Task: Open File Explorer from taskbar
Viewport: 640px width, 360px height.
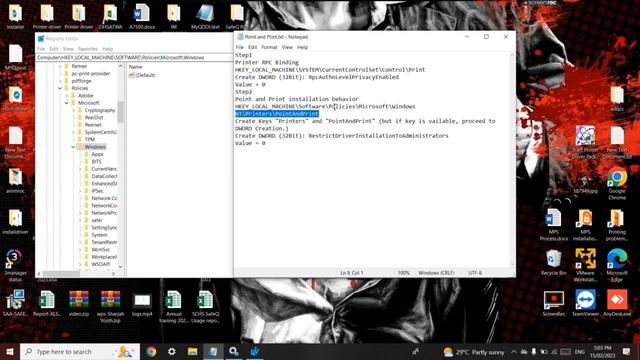Action: click(192, 351)
